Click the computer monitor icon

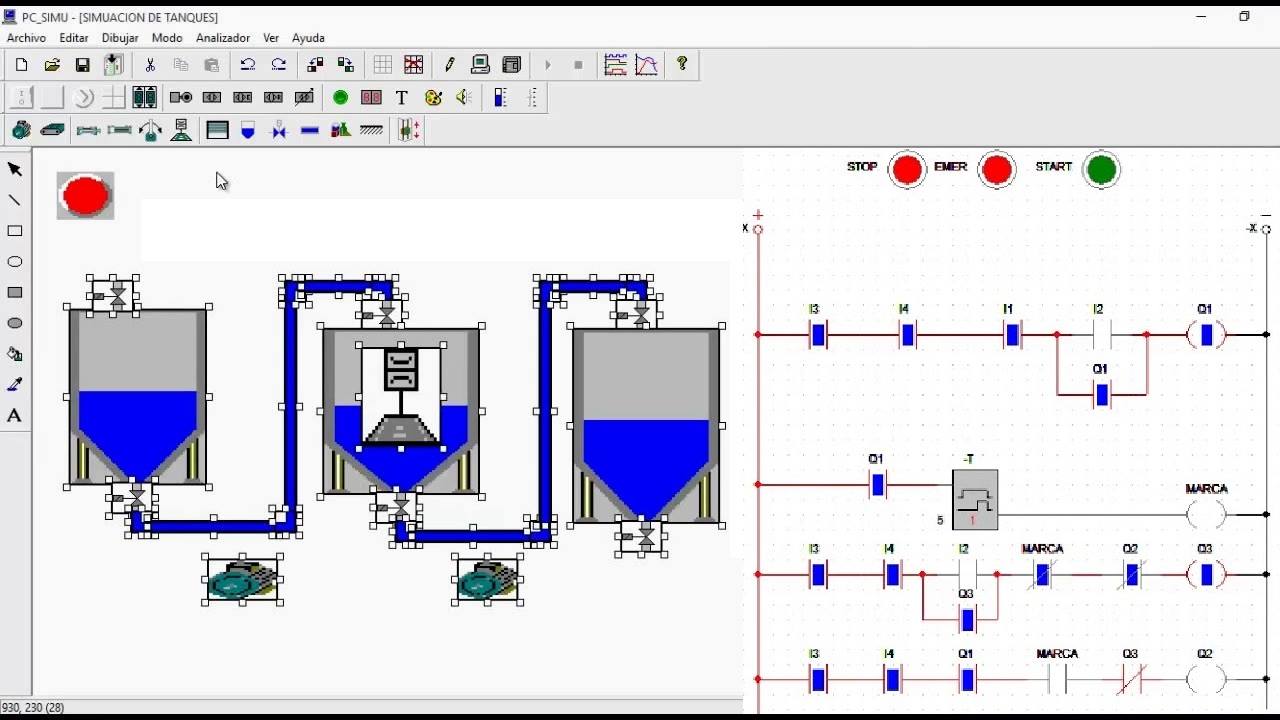point(481,65)
